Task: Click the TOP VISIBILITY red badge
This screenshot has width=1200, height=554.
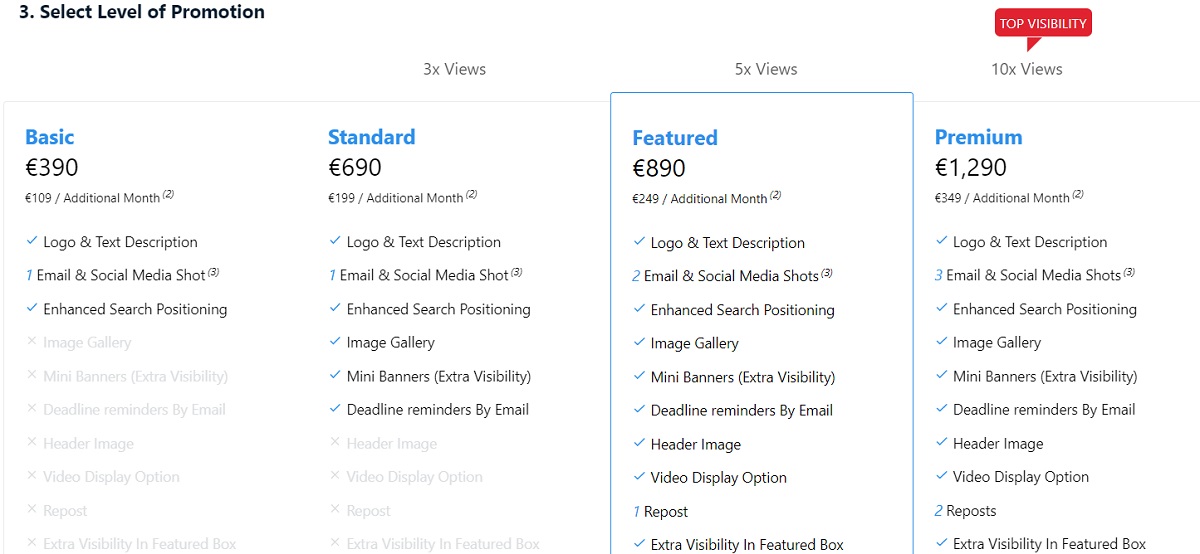Action: coord(1043,24)
